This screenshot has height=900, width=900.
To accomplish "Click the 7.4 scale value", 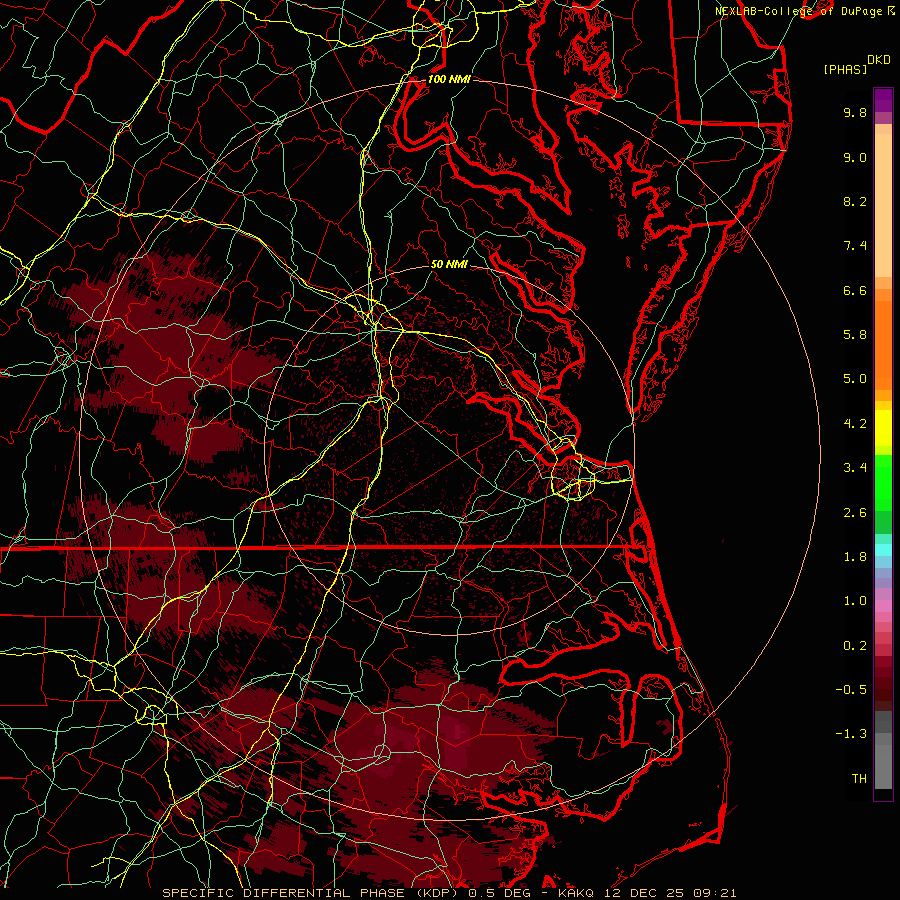I will point(855,246).
